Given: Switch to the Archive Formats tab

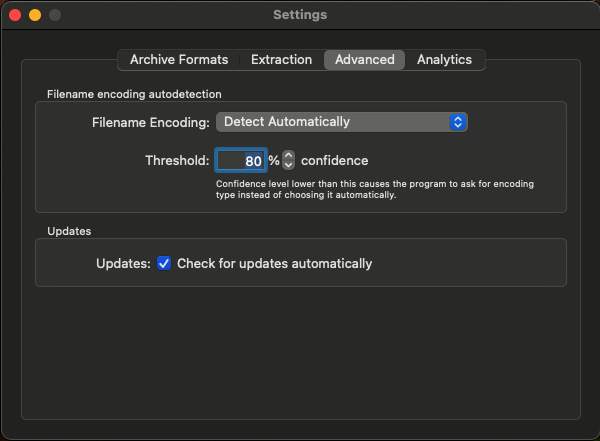Looking at the screenshot, I should pos(179,60).
